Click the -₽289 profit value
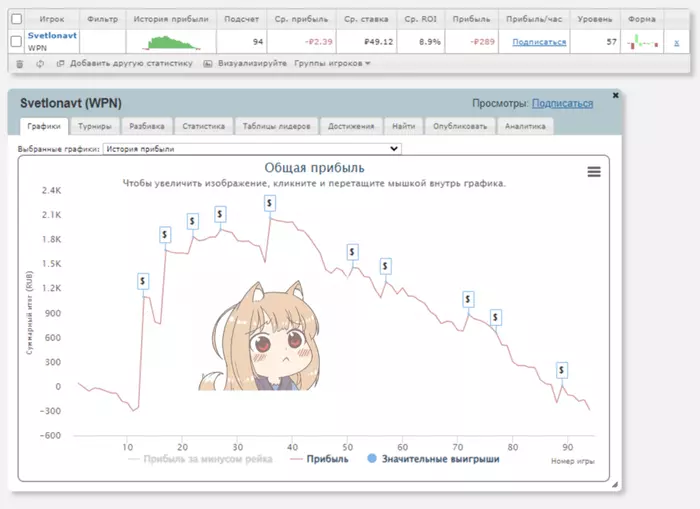The width and height of the screenshot is (700, 509). (483, 42)
